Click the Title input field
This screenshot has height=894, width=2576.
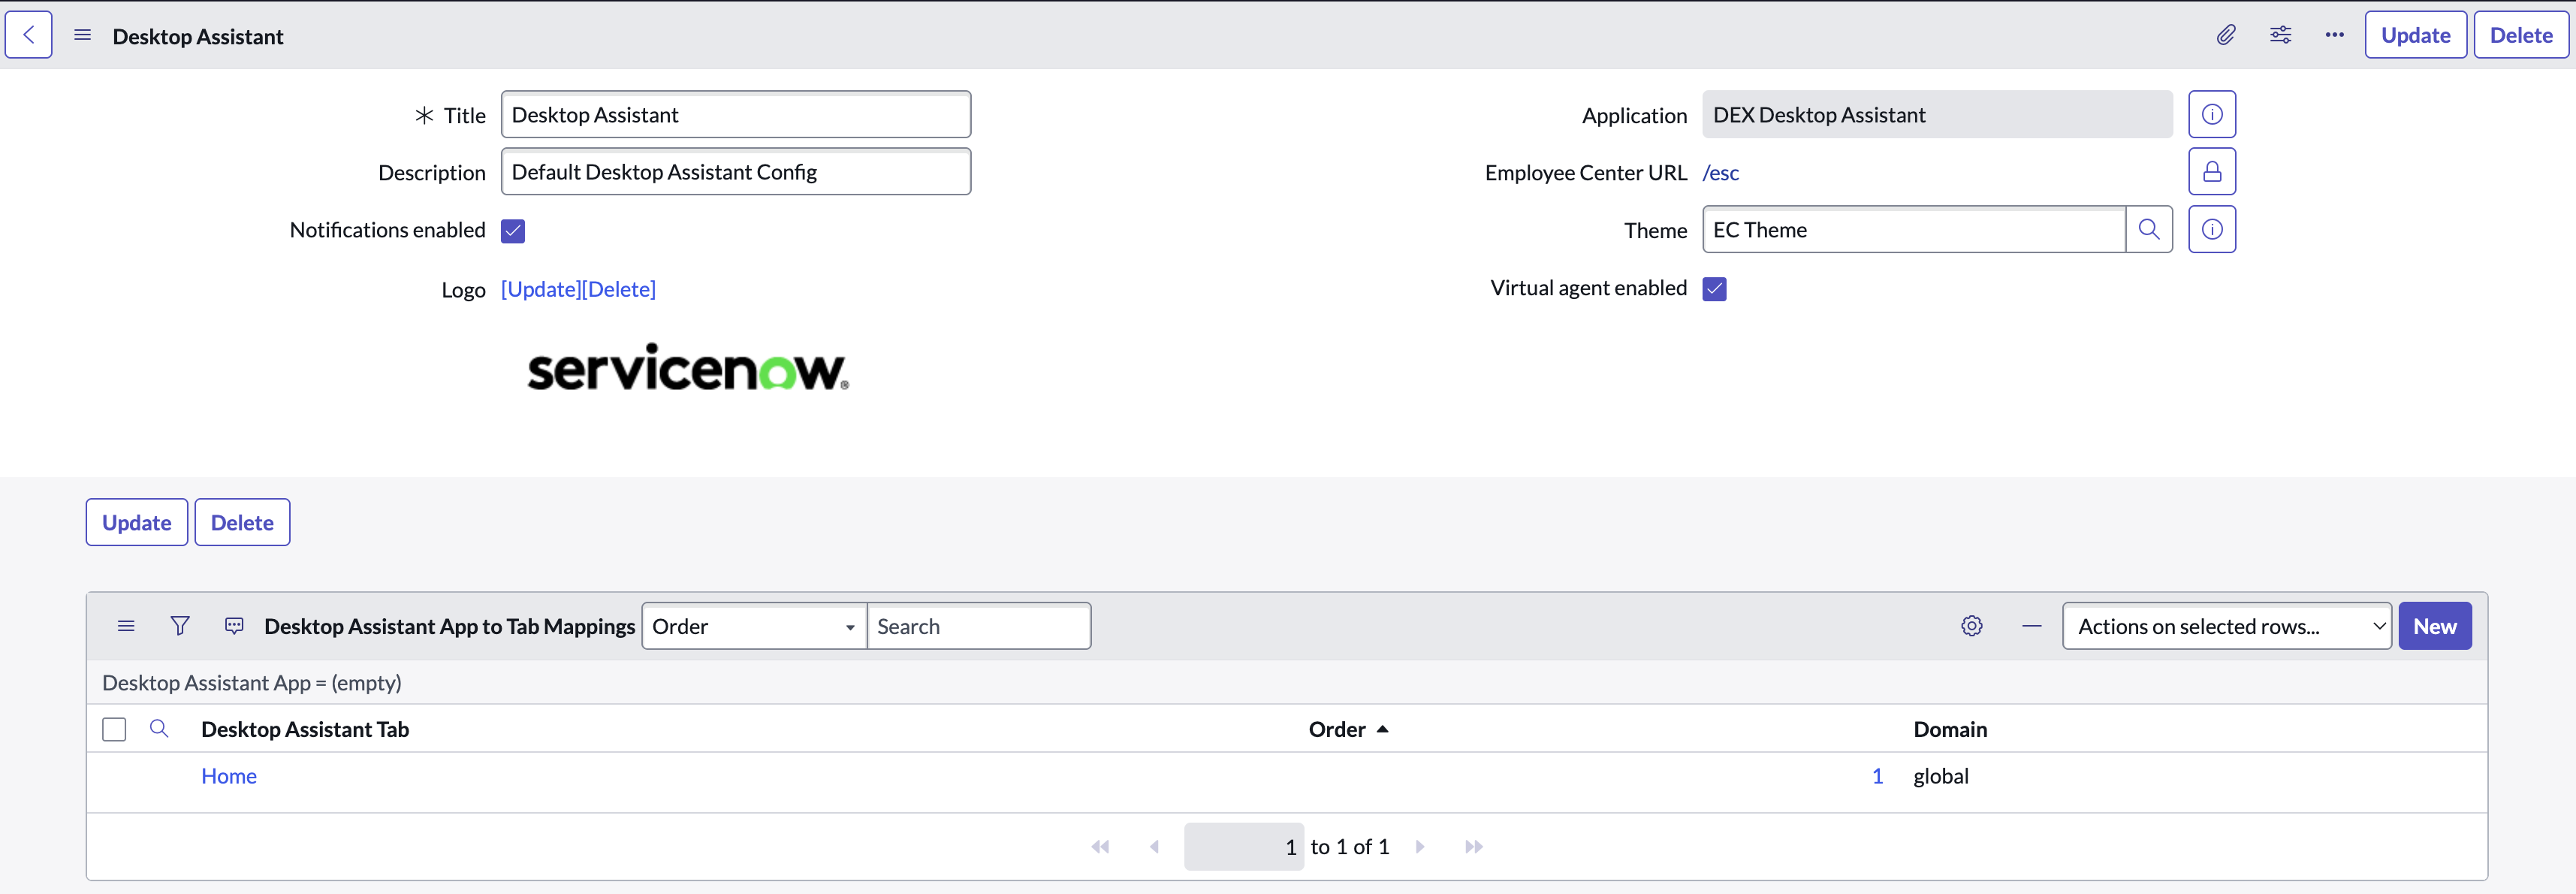click(x=736, y=114)
